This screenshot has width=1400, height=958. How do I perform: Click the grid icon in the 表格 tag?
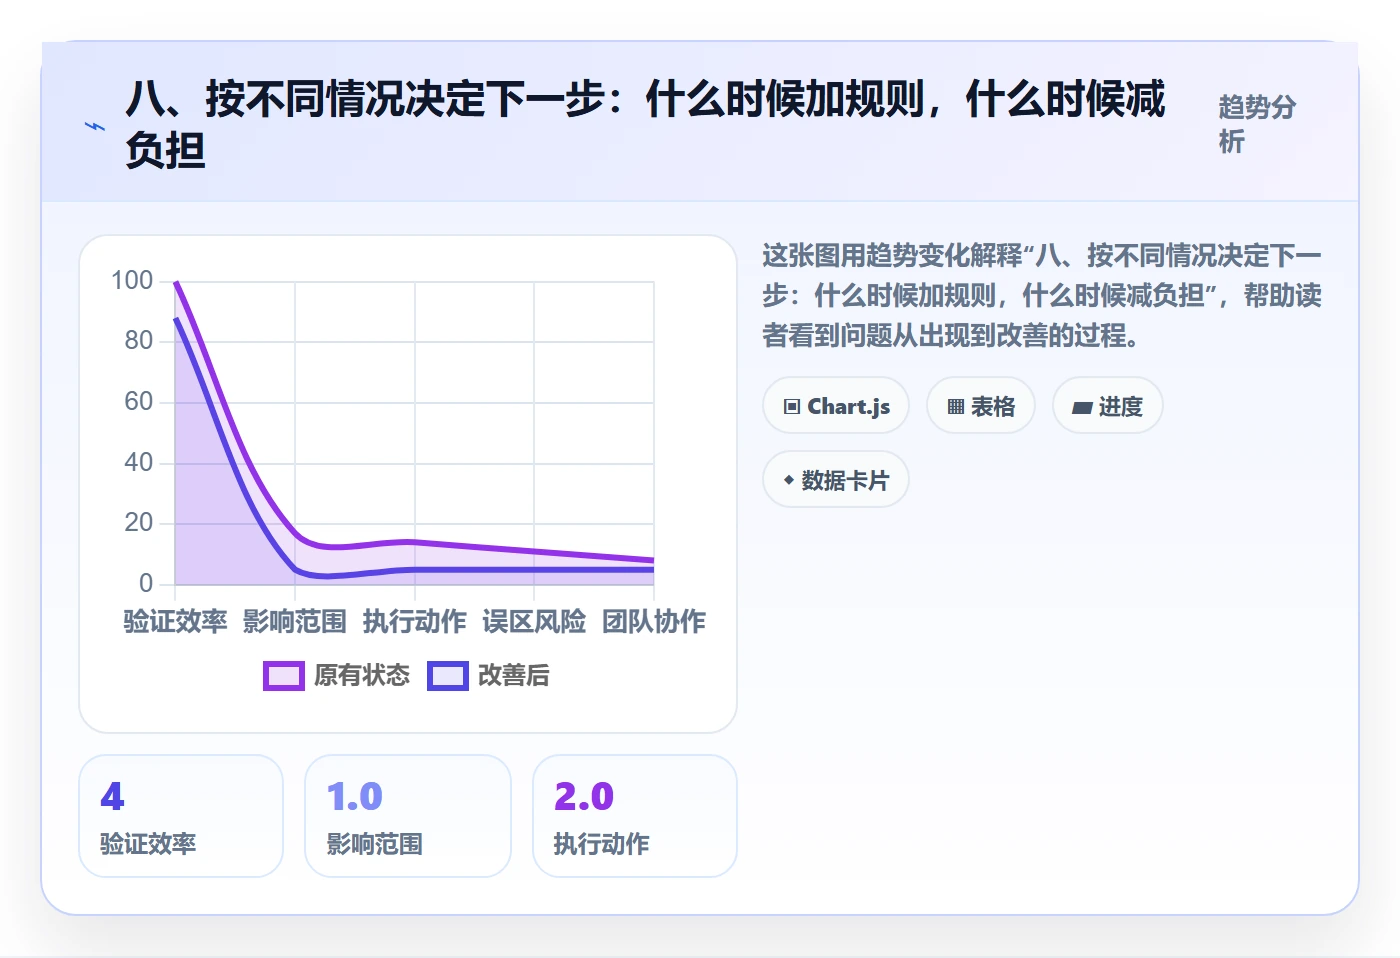click(956, 407)
